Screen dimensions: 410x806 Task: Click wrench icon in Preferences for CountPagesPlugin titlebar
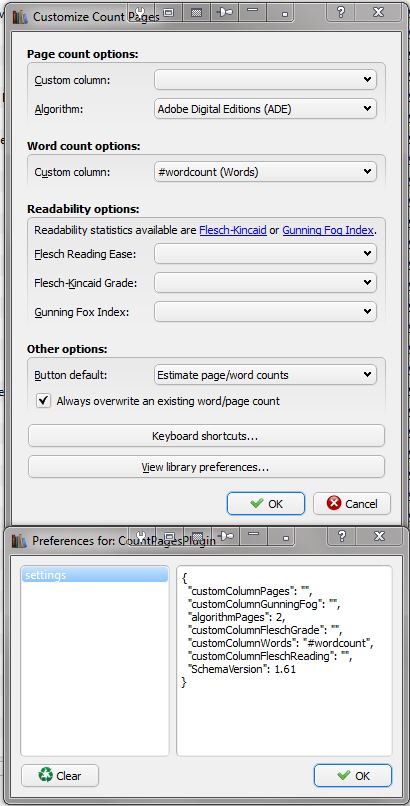click(x=141, y=535)
